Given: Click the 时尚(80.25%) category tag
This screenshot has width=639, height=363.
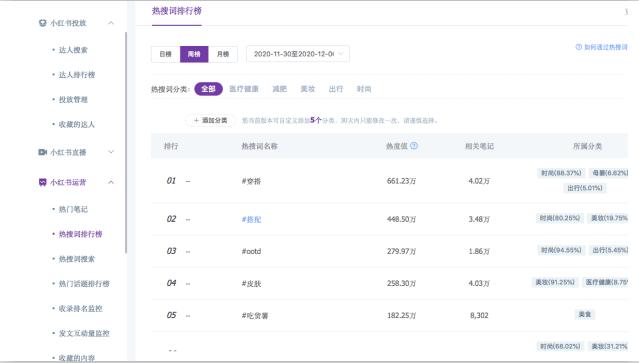Looking at the screenshot, I should click(x=560, y=218).
